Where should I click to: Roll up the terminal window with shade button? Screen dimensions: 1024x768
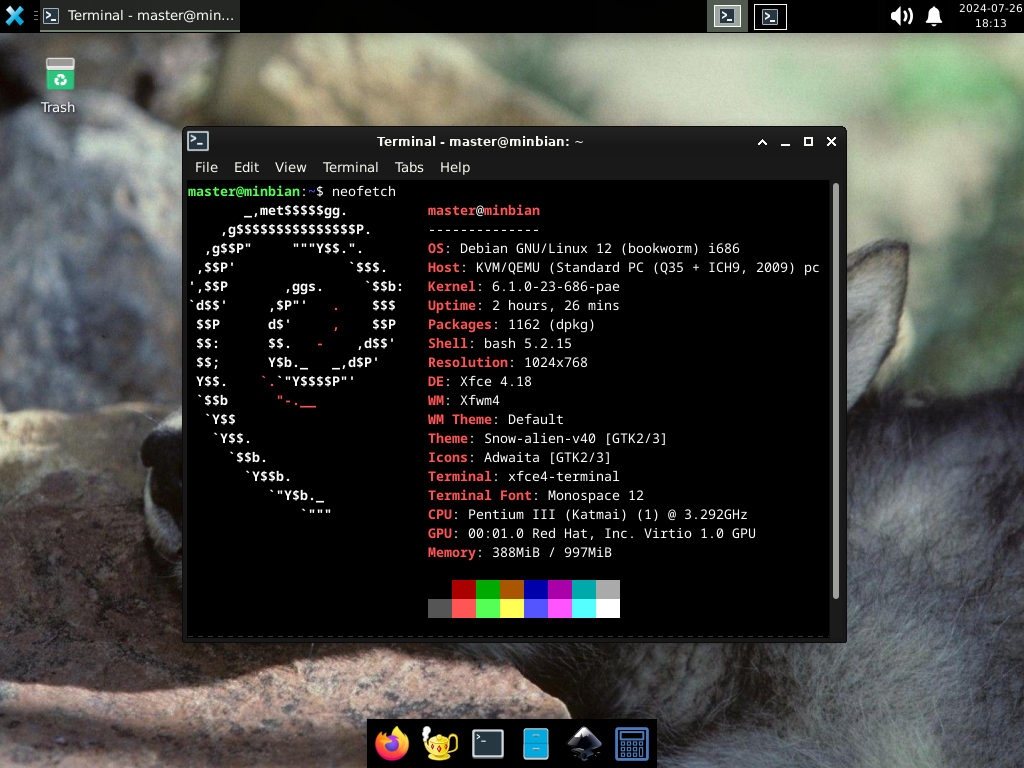point(762,142)
